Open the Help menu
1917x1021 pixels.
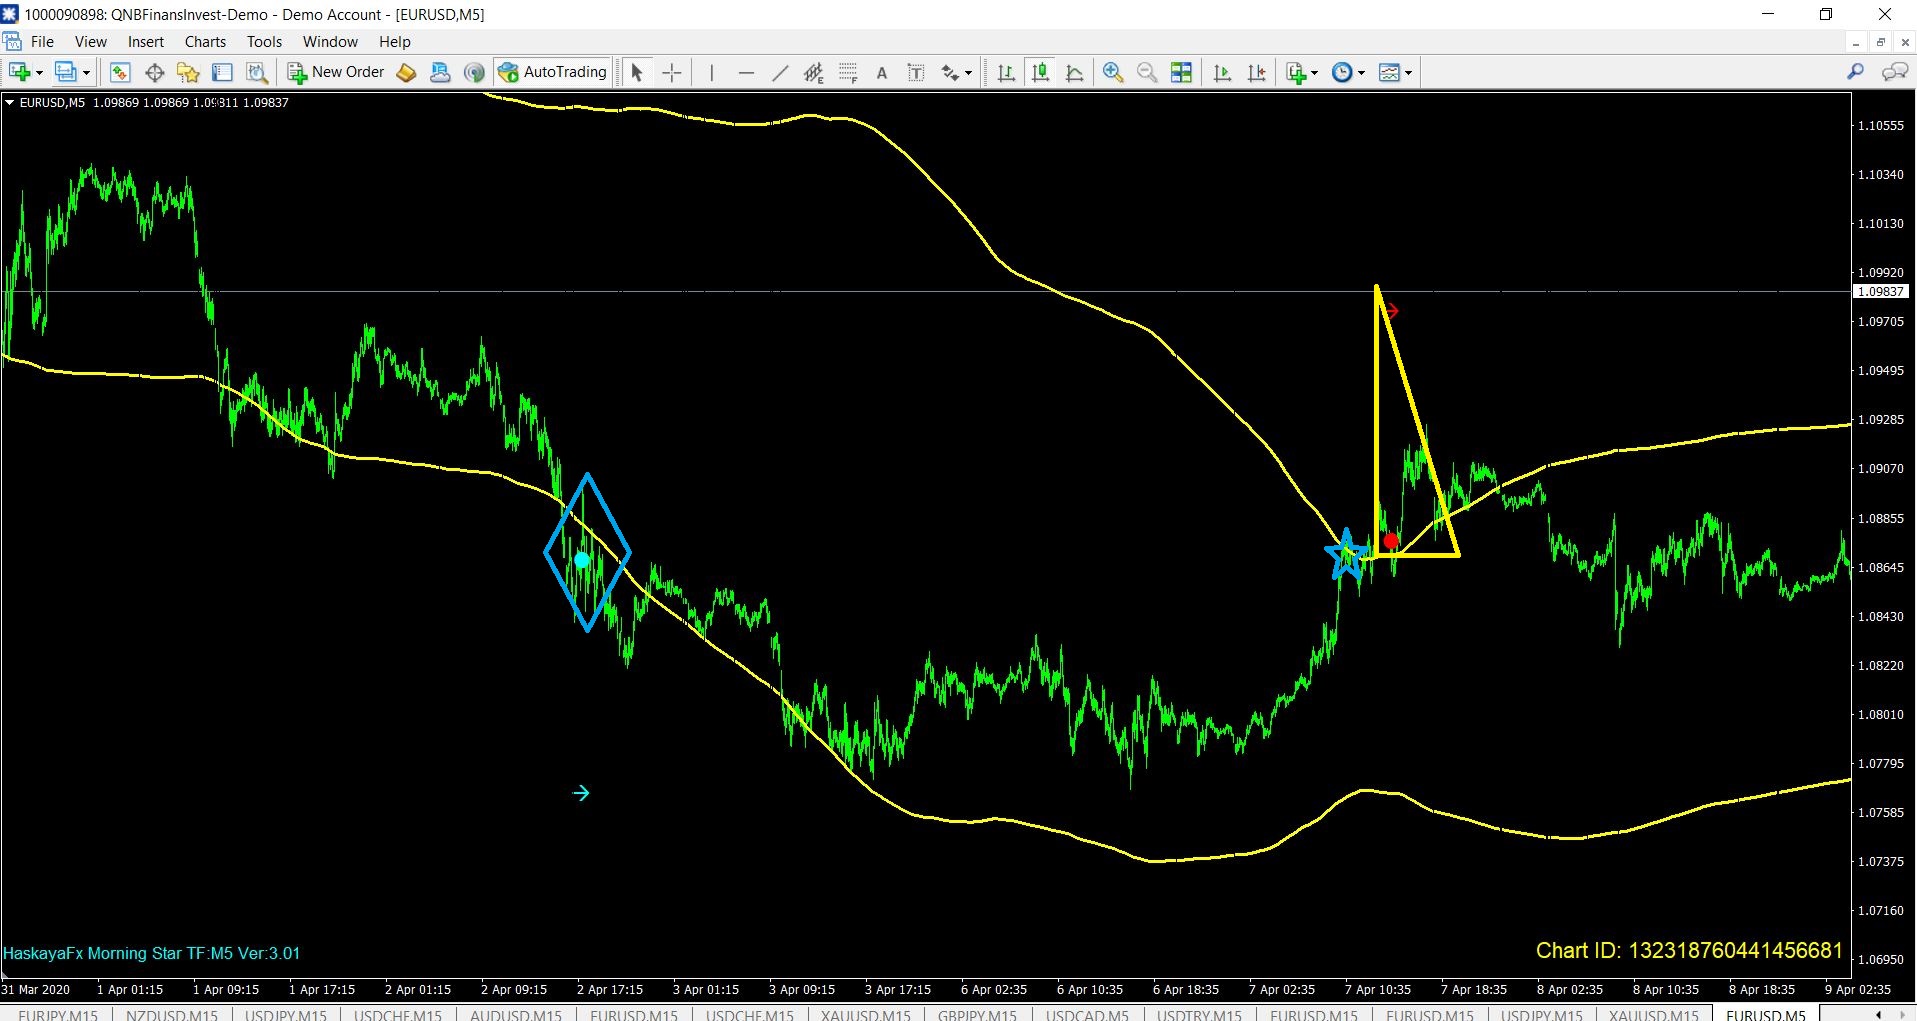[x=395, y=41]
